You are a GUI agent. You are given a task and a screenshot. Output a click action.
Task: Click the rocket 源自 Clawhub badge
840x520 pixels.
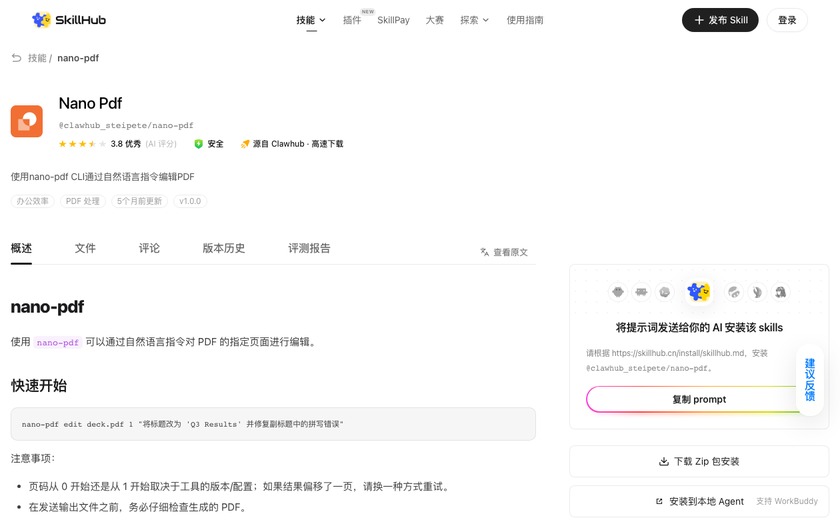pos(292,144)
